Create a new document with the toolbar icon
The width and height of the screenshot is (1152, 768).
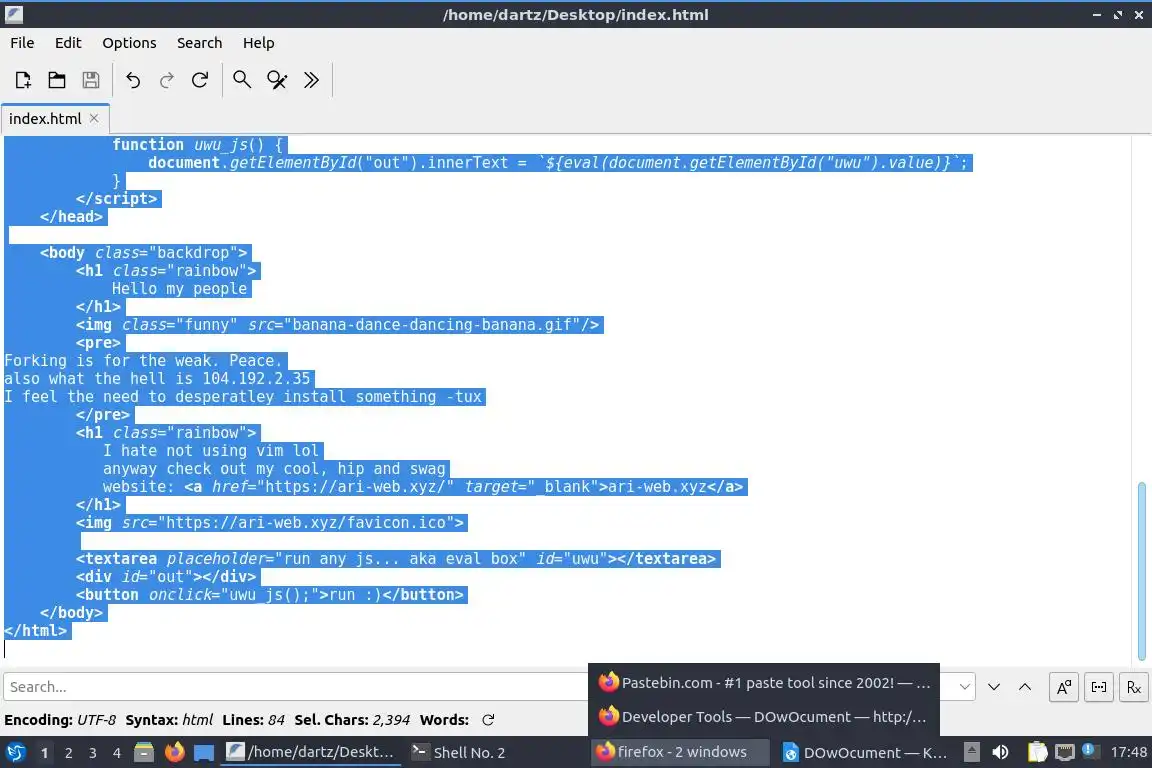point(23,79)
